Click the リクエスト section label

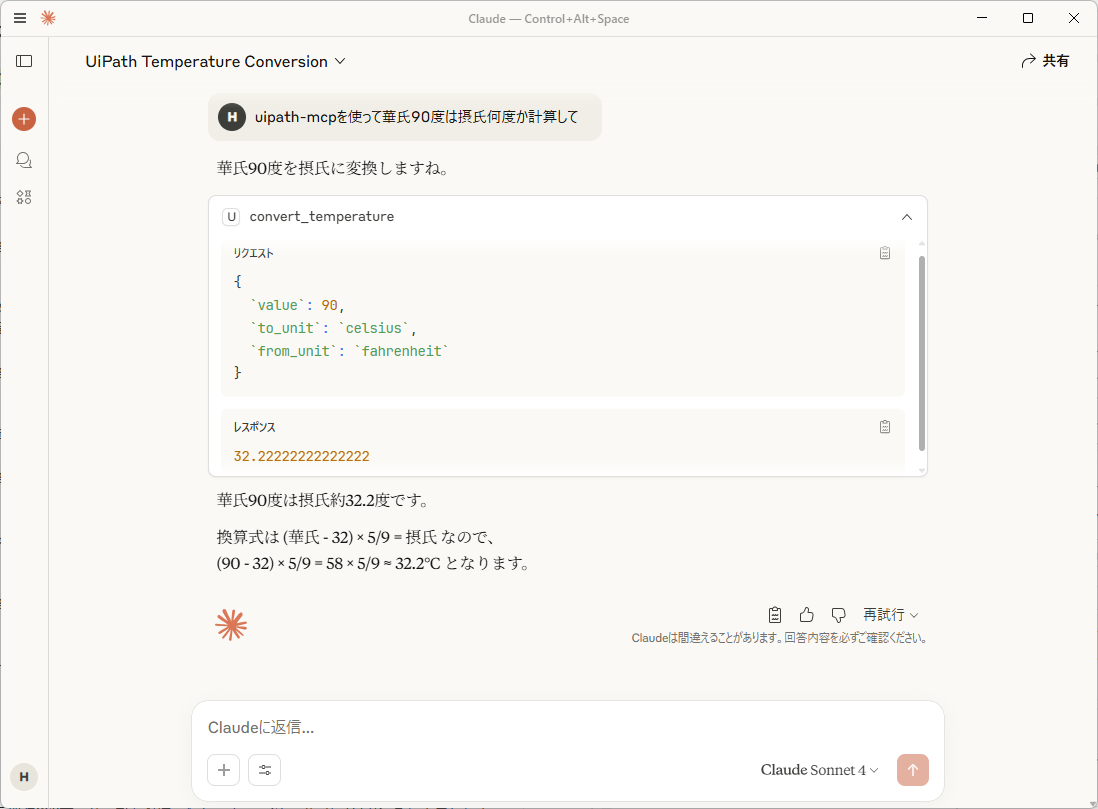(253, 254)
